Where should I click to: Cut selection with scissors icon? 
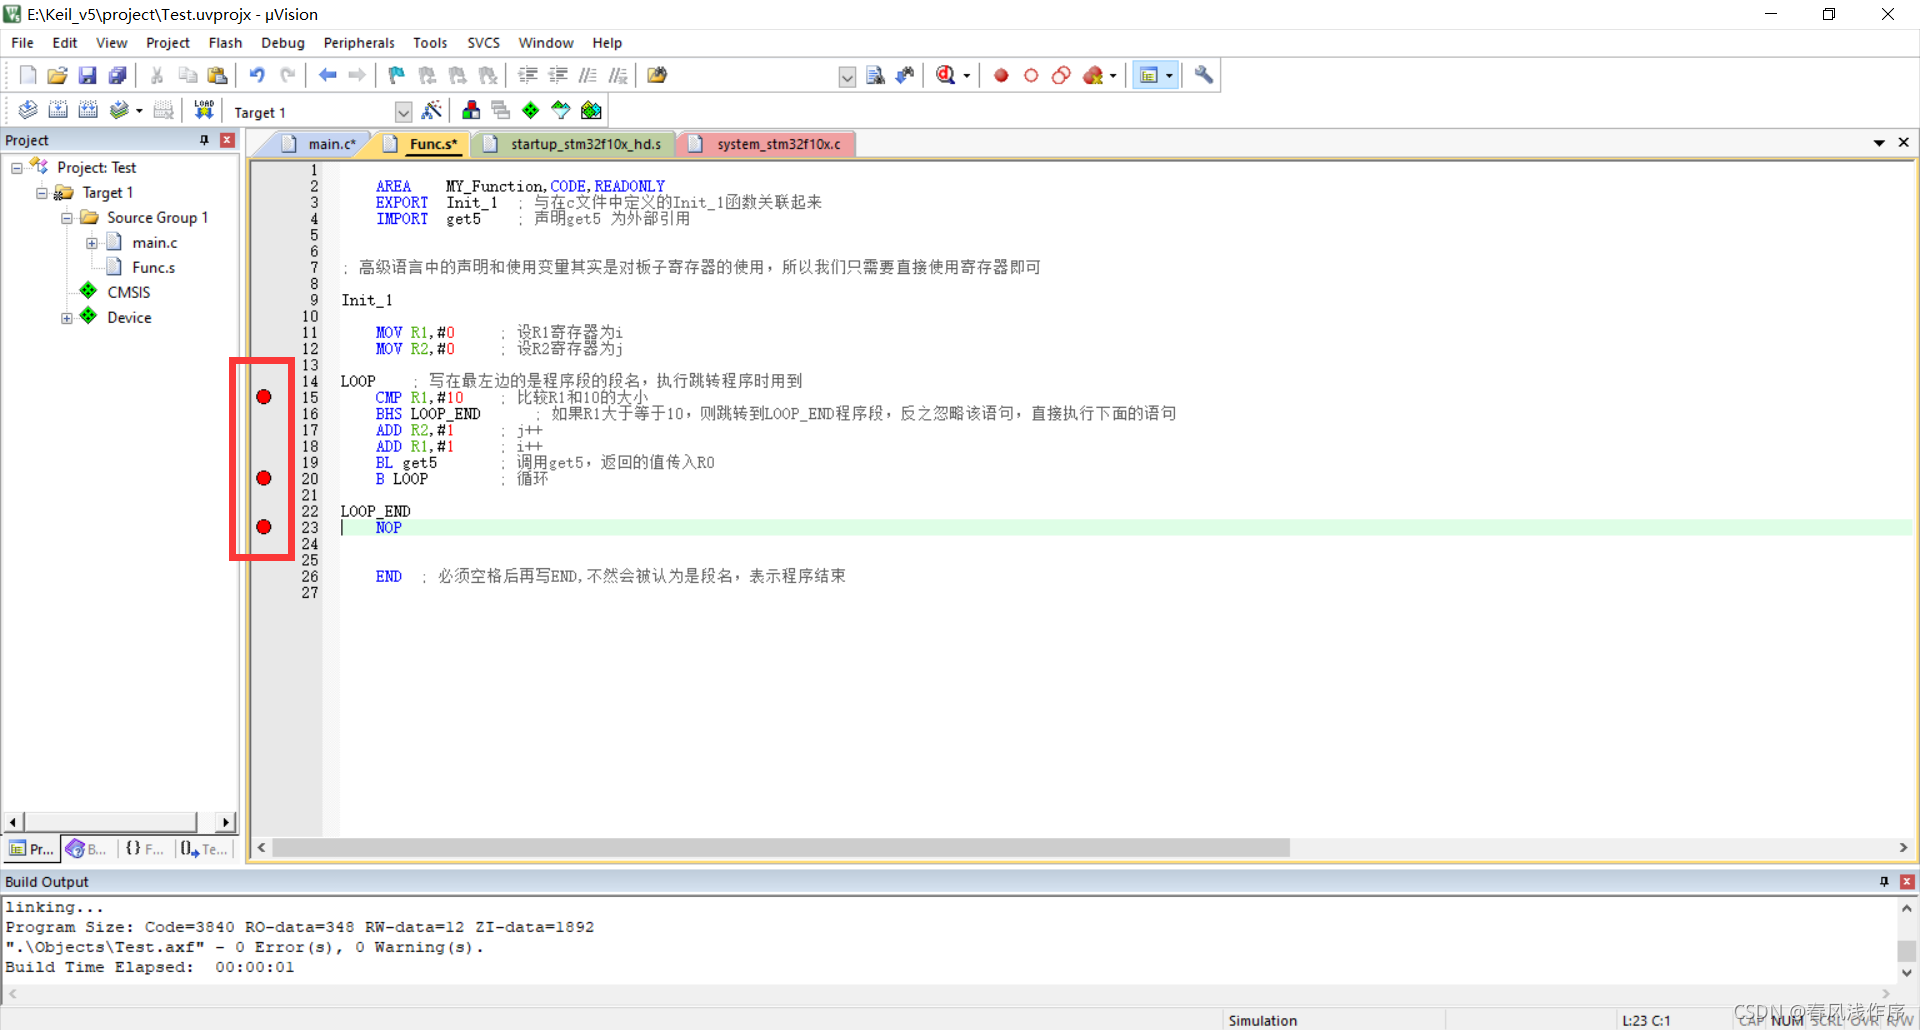pos(157,75)
